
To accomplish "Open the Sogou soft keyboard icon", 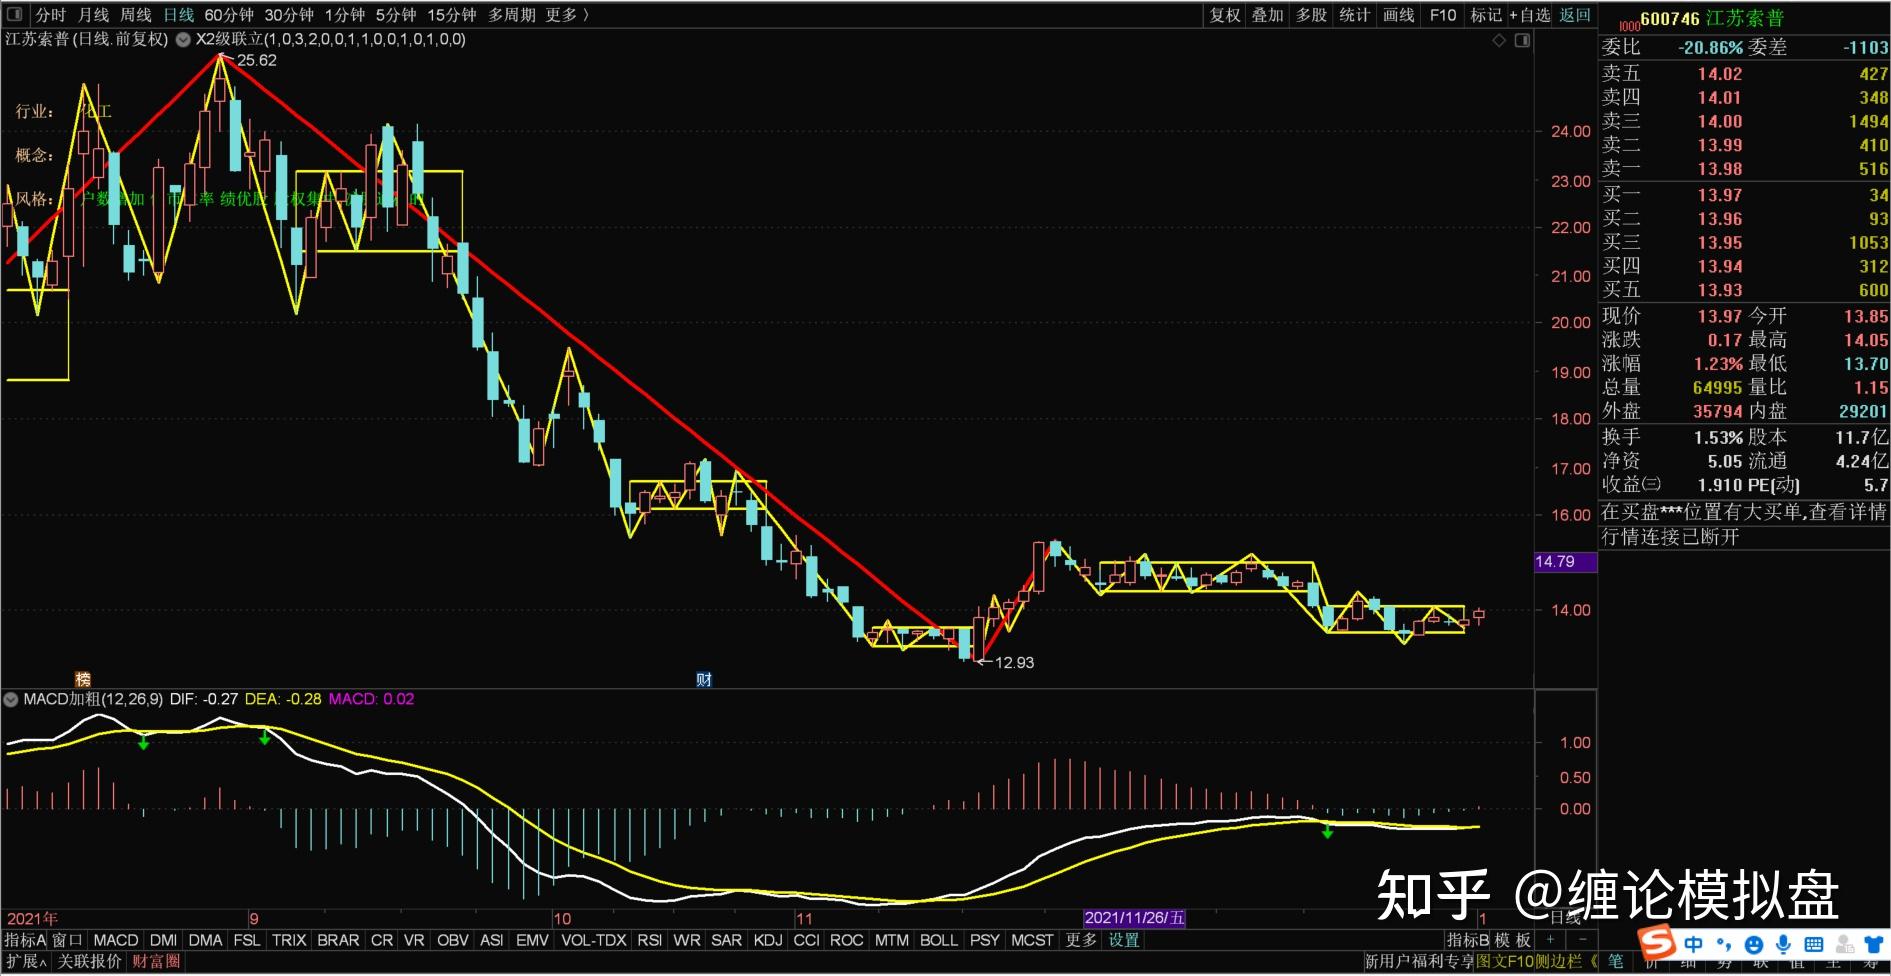I will [x=1813, y=945].
